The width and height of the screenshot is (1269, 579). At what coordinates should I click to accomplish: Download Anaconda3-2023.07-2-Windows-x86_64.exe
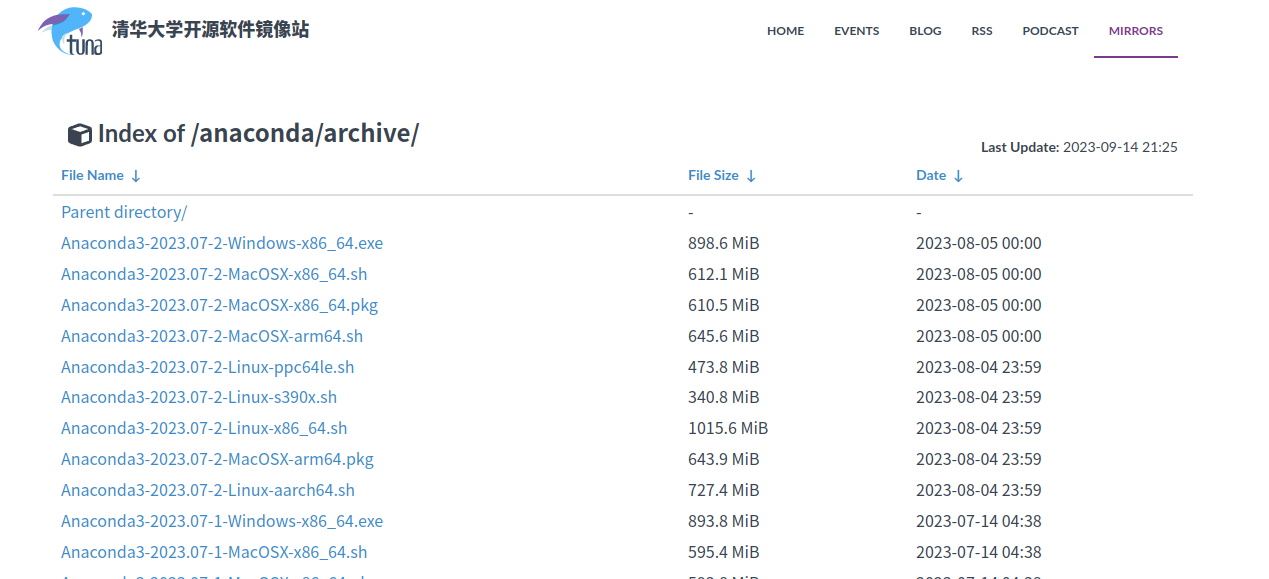222,243
